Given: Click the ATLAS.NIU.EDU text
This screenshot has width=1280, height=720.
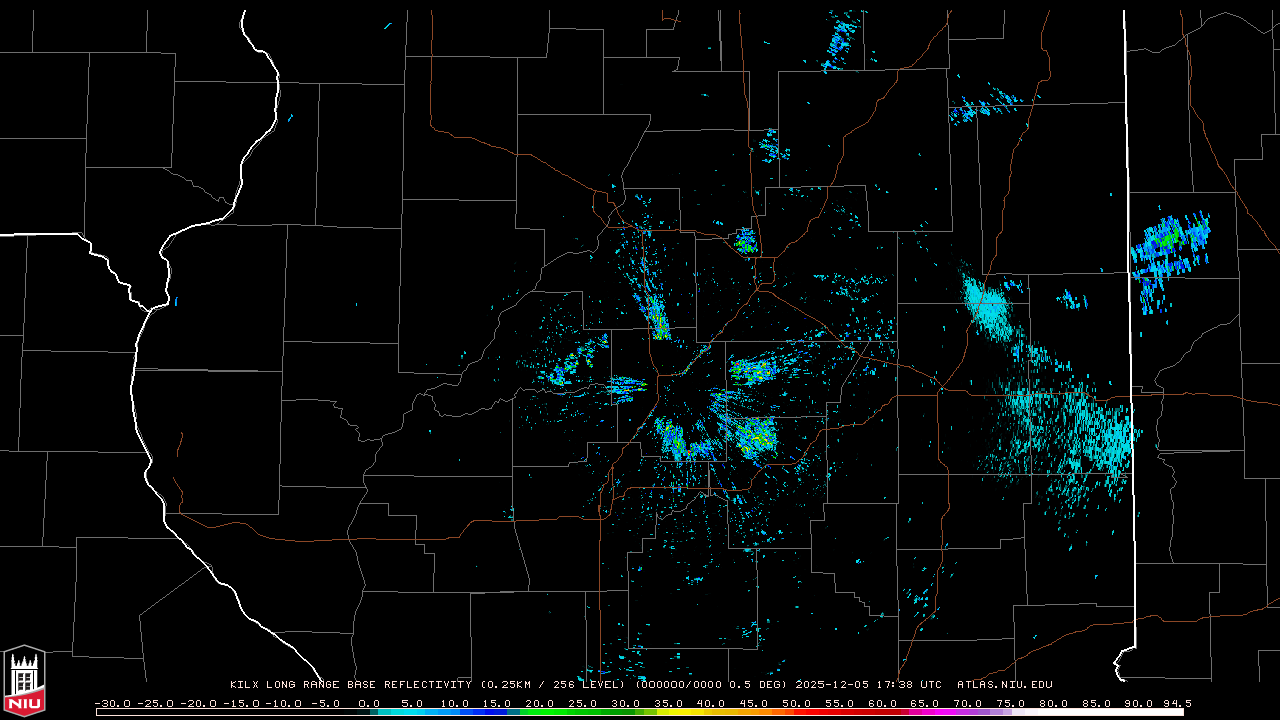Looking at the screenshot, I should tap(1004, 685).
